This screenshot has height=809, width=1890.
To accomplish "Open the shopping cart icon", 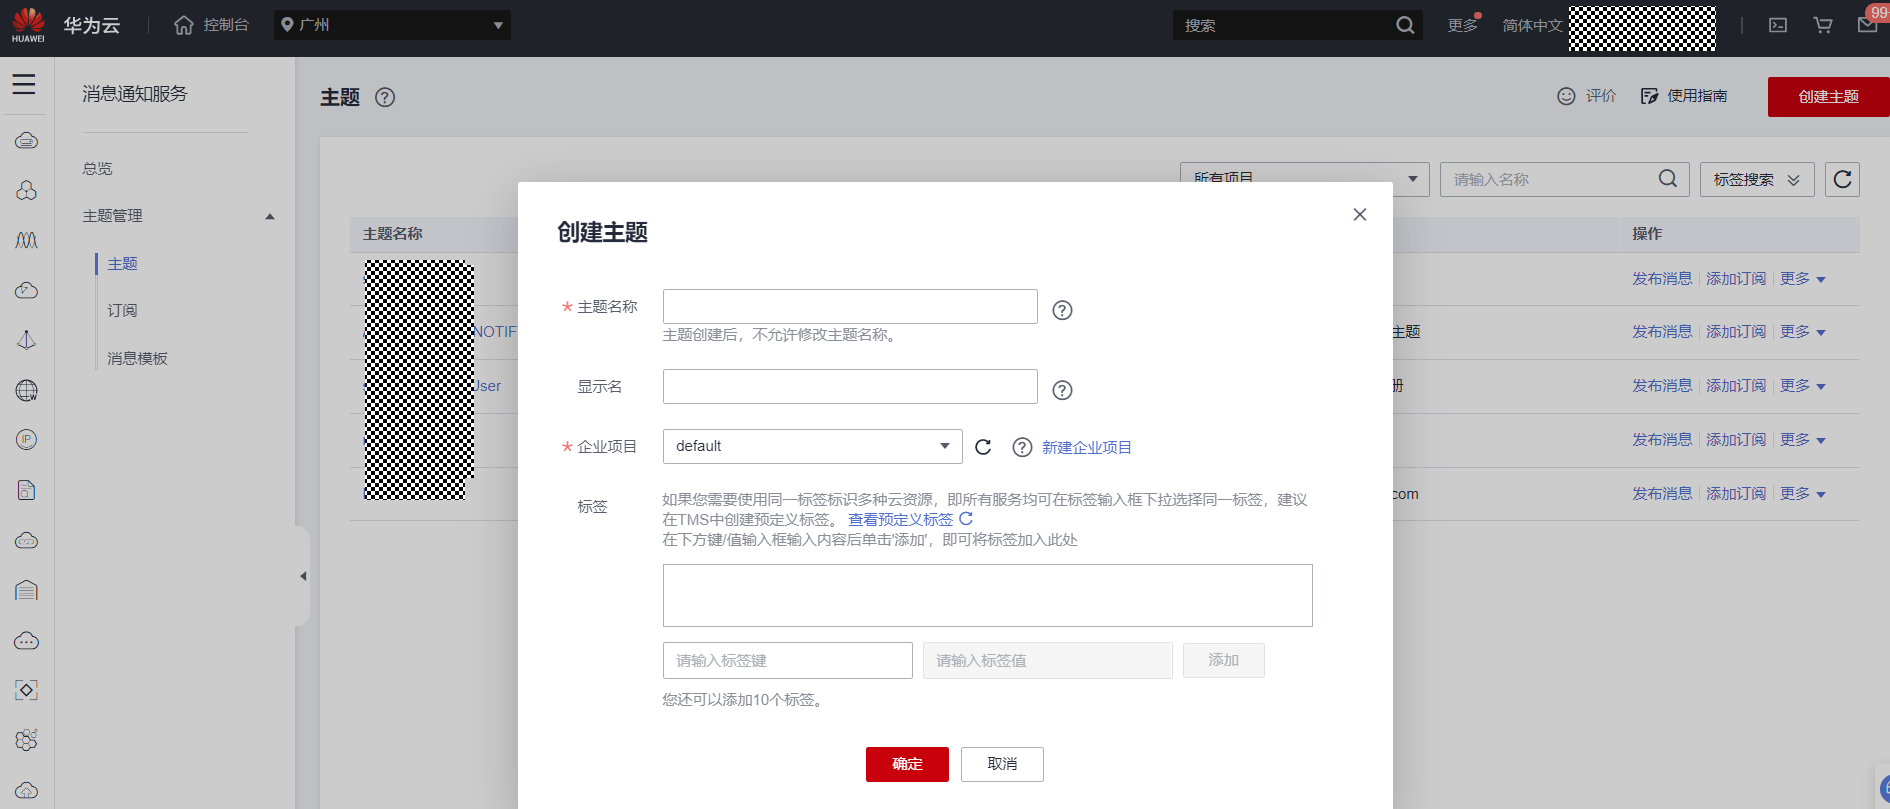I will pyautogui.click(x=1823, y=25).
